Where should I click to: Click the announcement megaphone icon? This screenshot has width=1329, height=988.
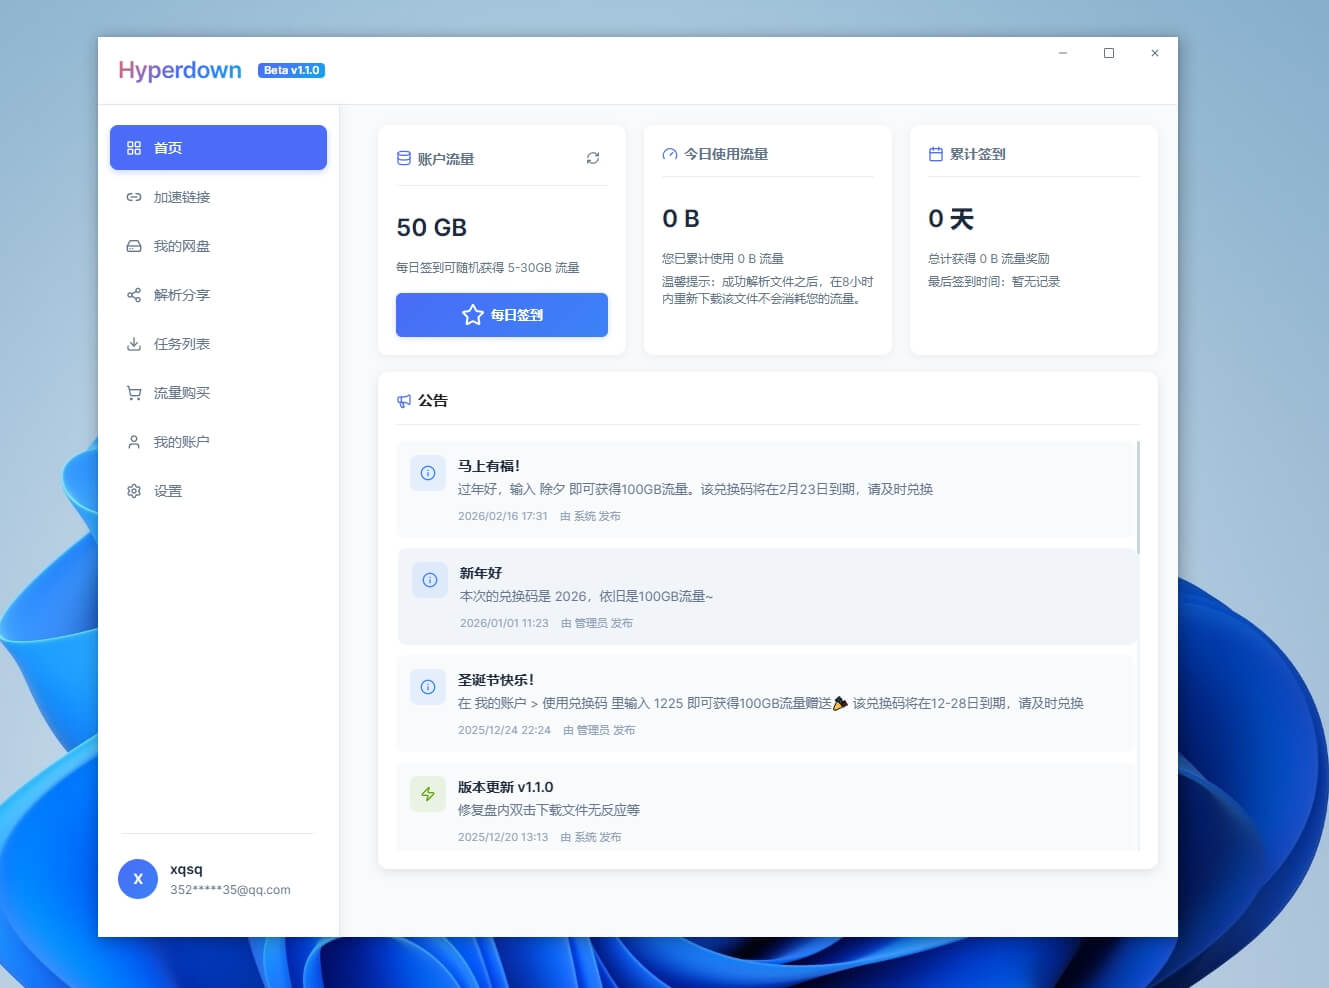pyautogui.click(x=406, y=400)
